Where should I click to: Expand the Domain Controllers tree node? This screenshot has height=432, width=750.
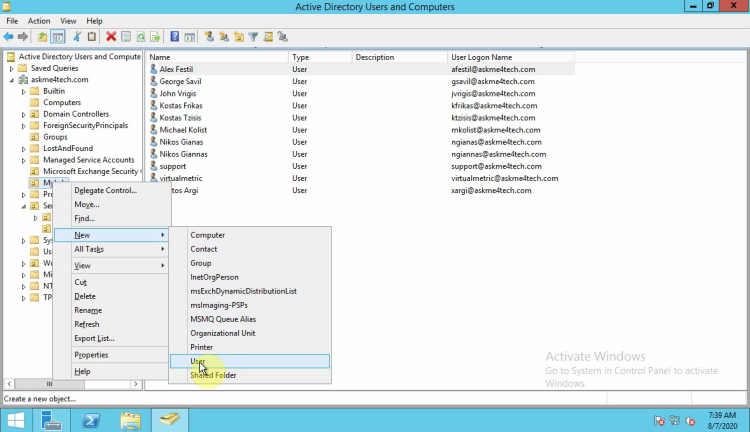coord(22,114)
